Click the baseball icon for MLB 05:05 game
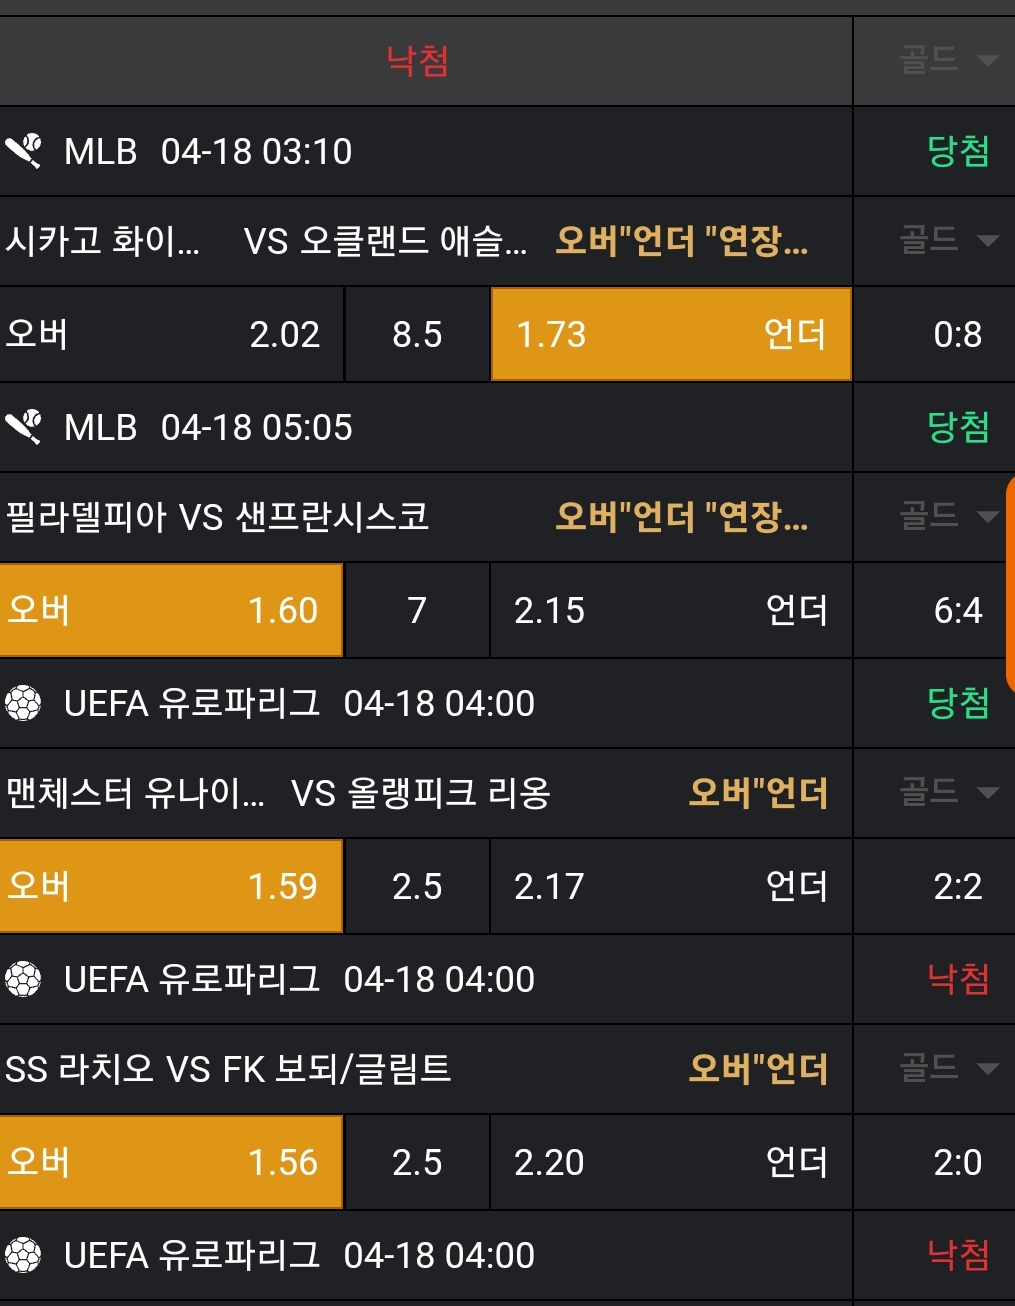This screenshot has height=1306, width=1015. [24, 427]
